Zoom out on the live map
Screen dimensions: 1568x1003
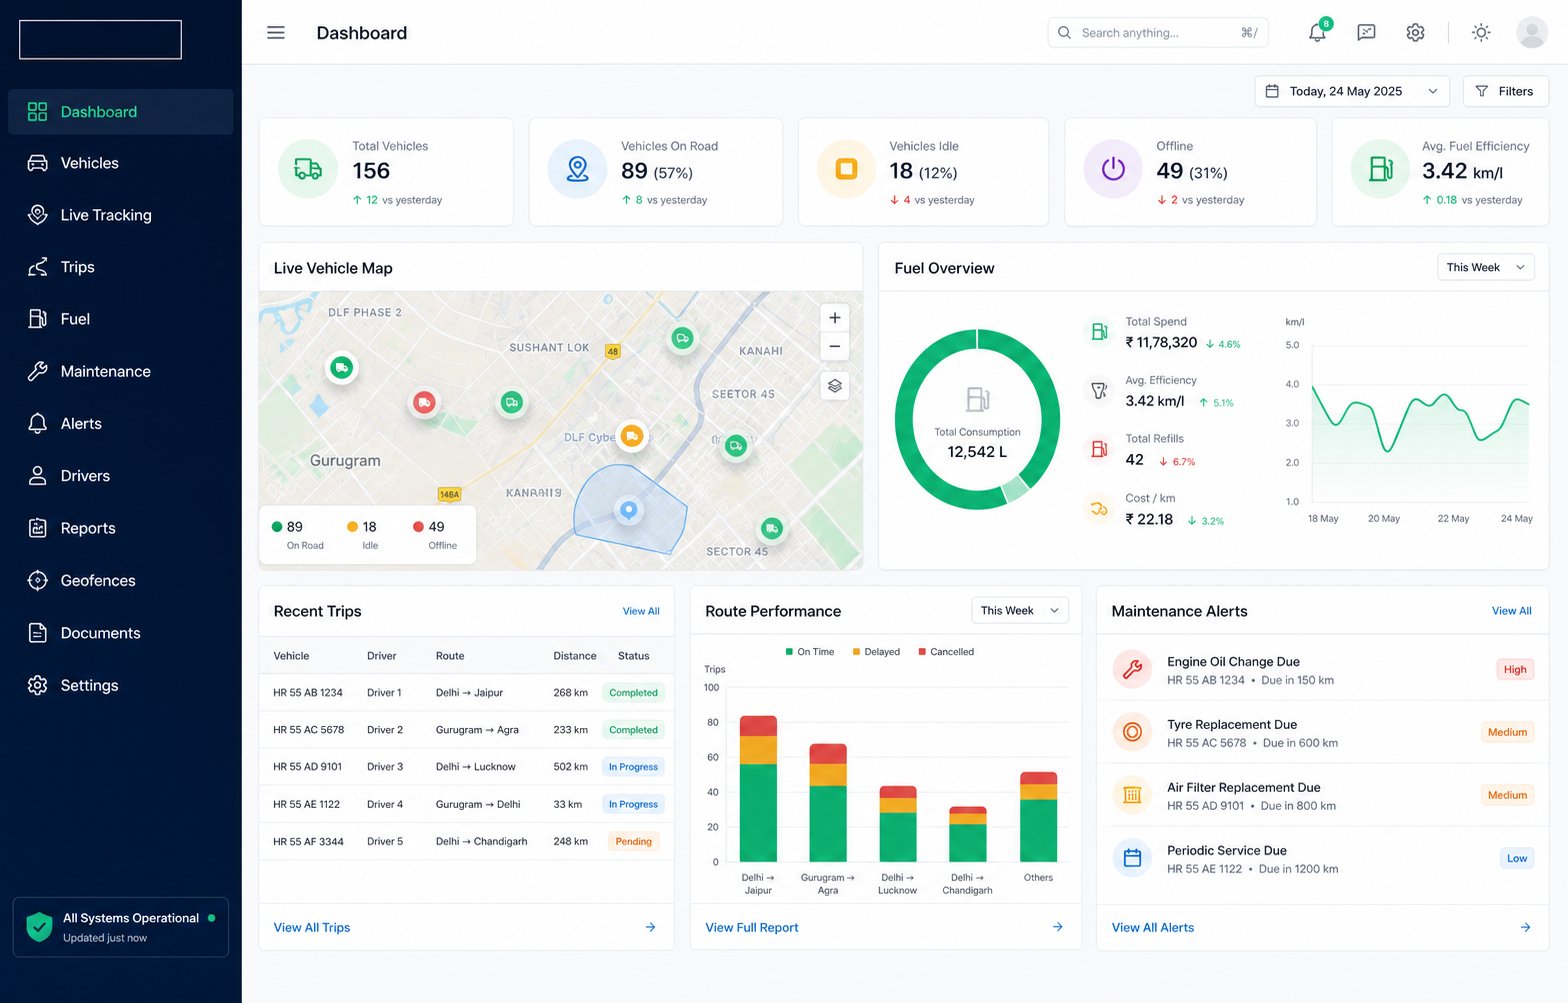click(x=835, y=347)
